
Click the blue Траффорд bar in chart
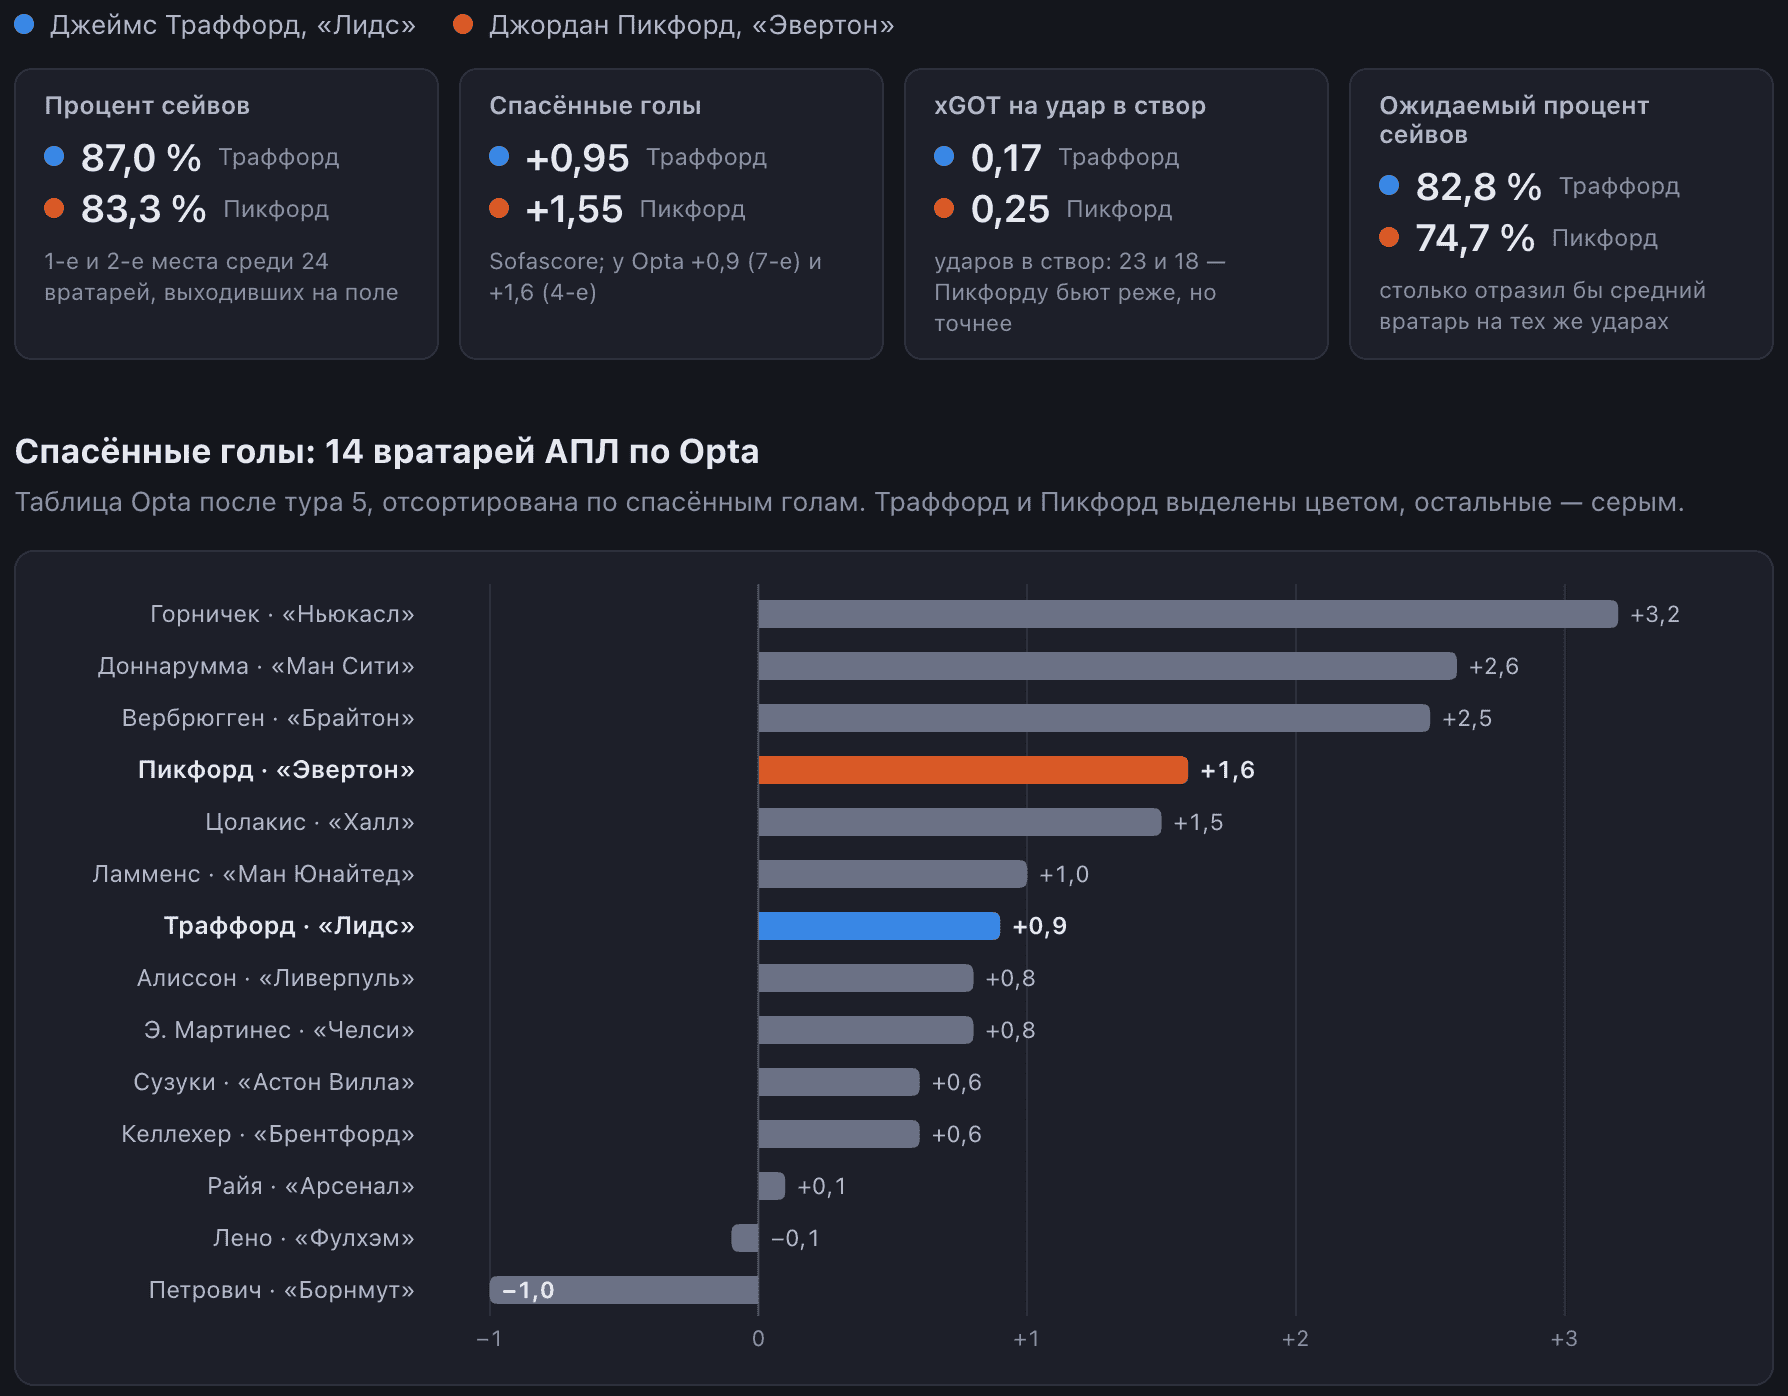click(x=879, y=926)
